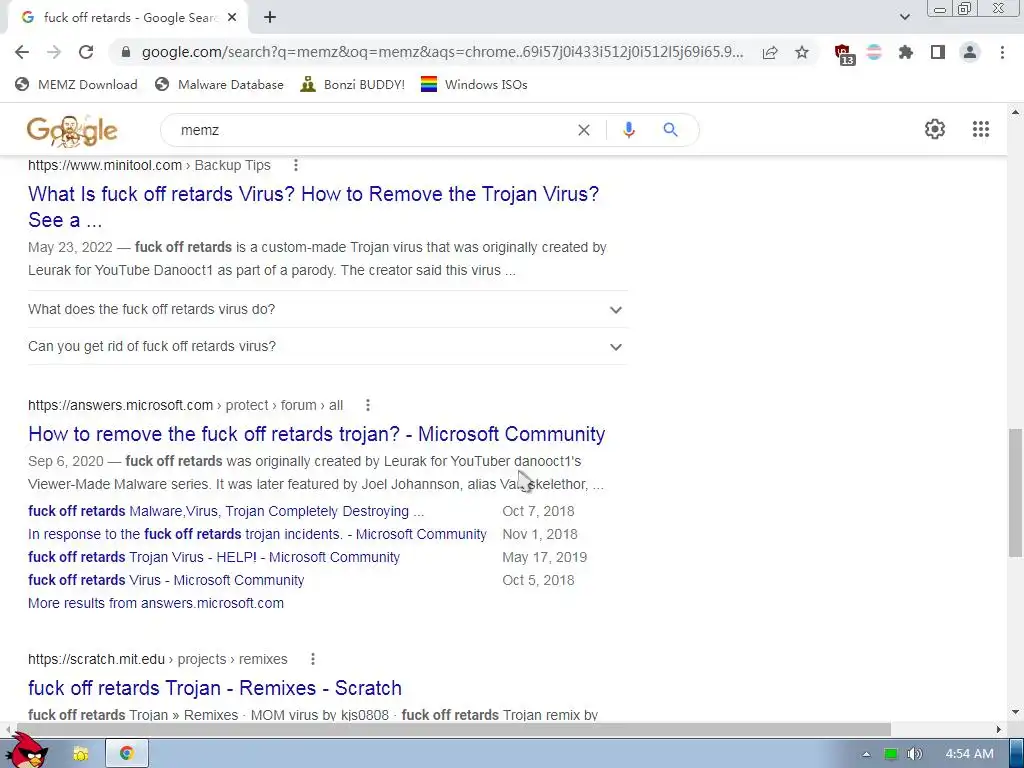Open the Malware Database bookmark
Screen dimensions: 1024x768
(x=219, y=84)
